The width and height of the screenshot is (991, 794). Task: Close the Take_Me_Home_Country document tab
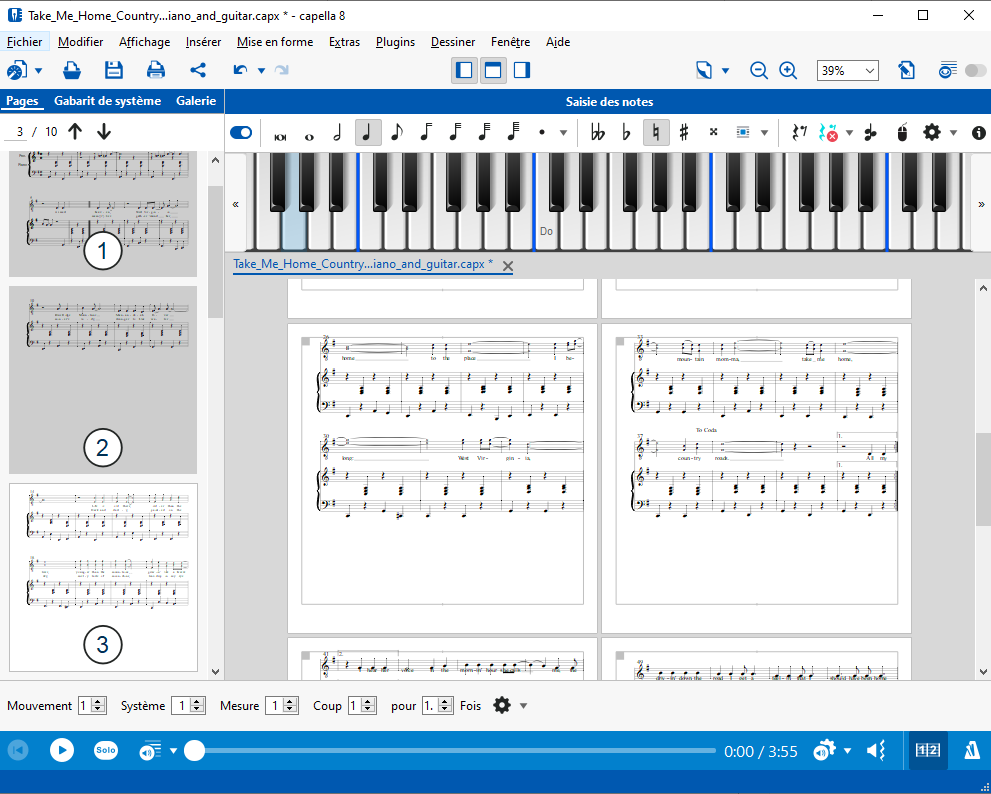pos(508,266)
